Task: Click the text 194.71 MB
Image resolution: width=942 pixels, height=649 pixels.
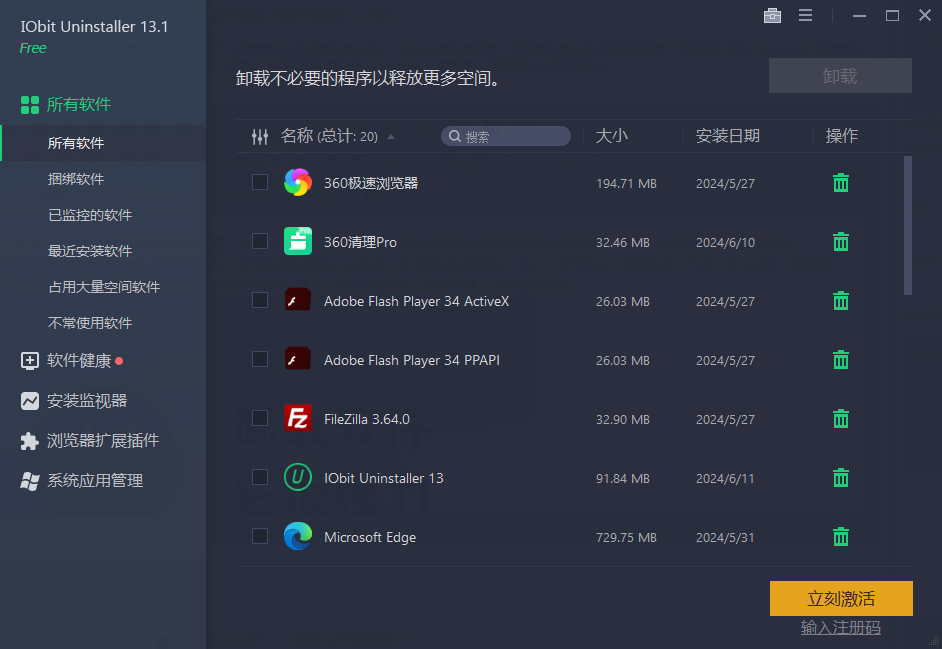Action: tap(626, 183)
